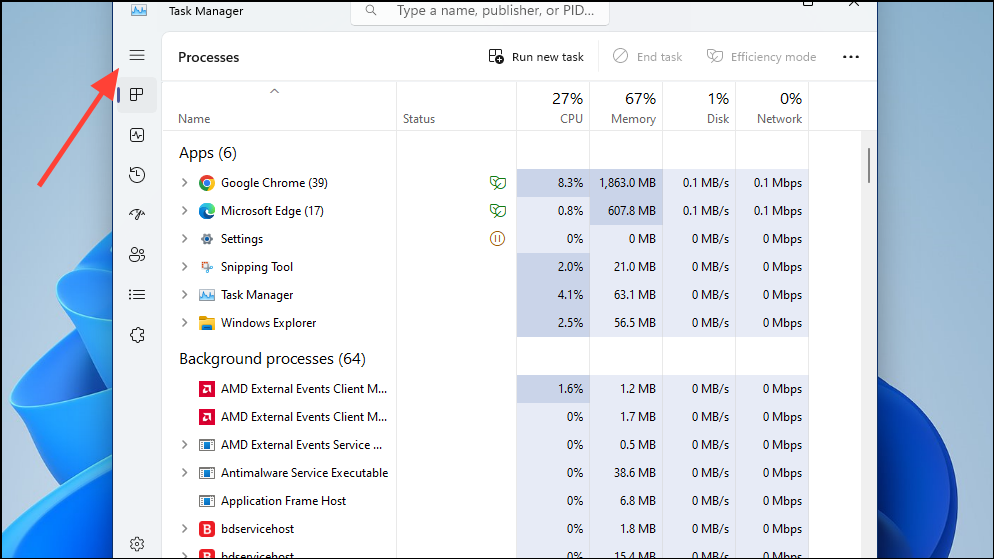Select the Processes sidebar icon
The width and height of the screenshot is (994, 559).
137,95
